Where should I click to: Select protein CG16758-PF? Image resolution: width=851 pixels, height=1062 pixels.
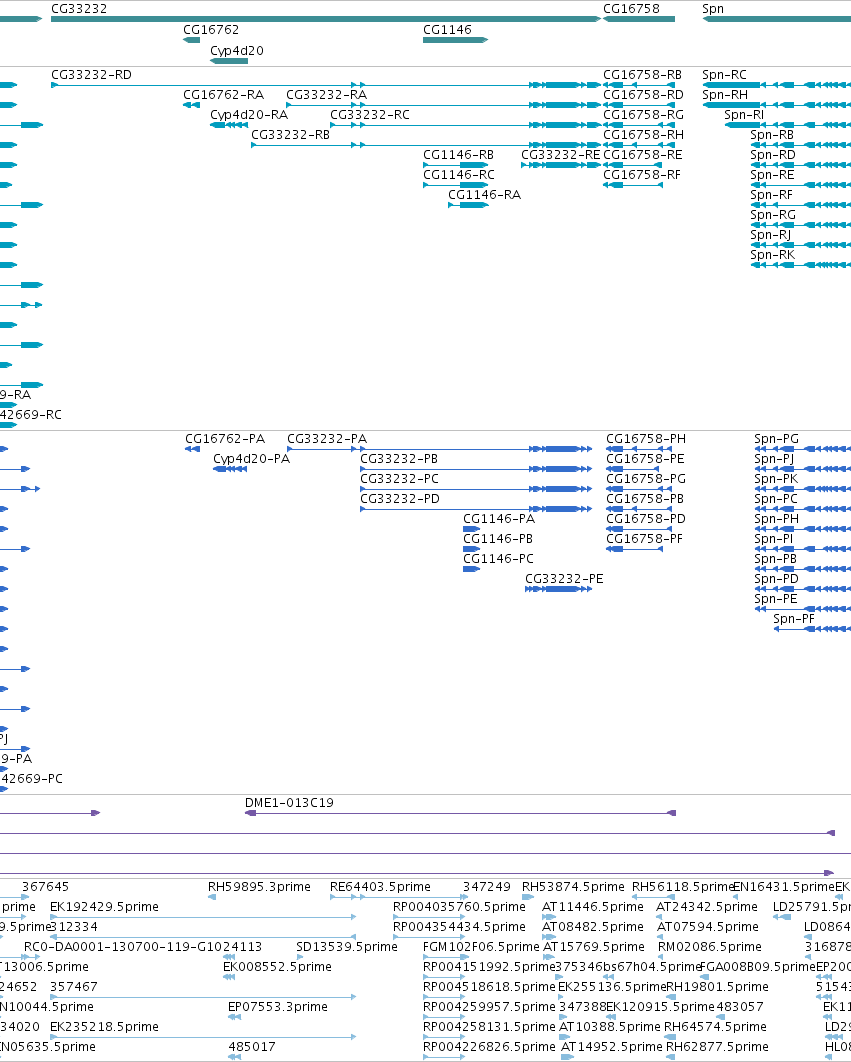tap(644, 539)
